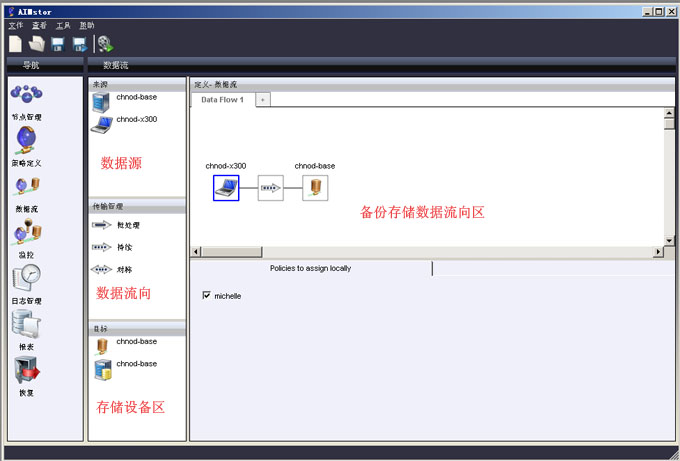
Task: Click the canvas horizontal scrollbar right arrow
Action: click(x=657, y=252)
